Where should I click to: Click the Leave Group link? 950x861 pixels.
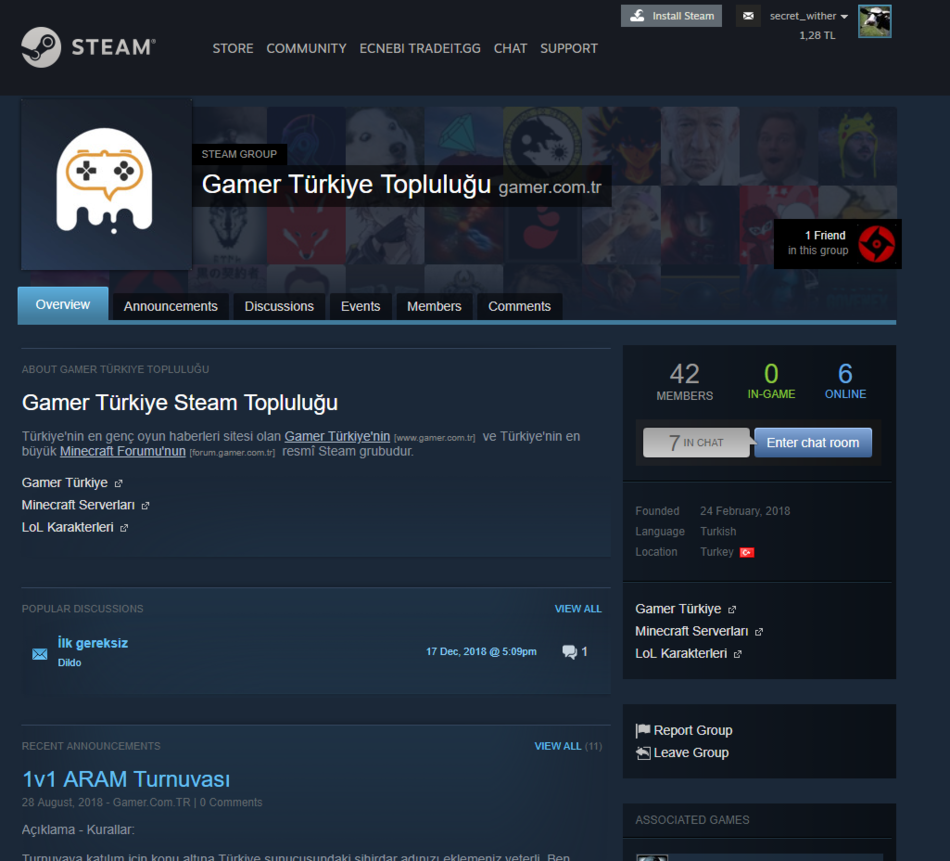[x=691, y=753]
